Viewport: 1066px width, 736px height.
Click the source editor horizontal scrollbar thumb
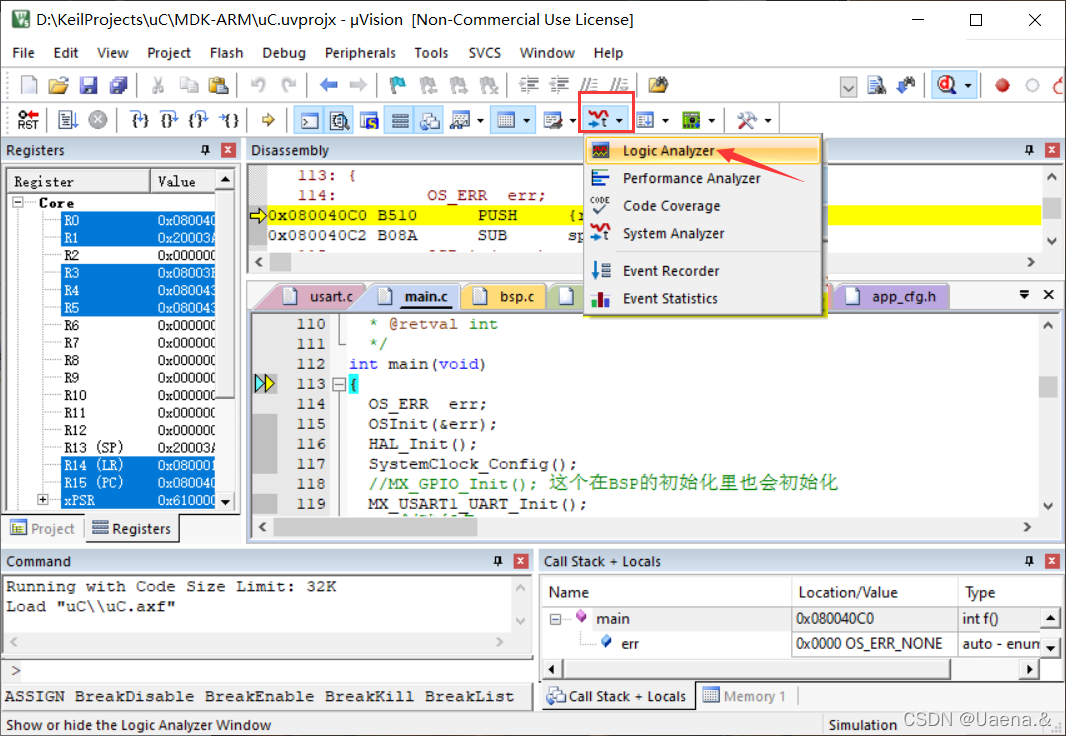[375, 527]
